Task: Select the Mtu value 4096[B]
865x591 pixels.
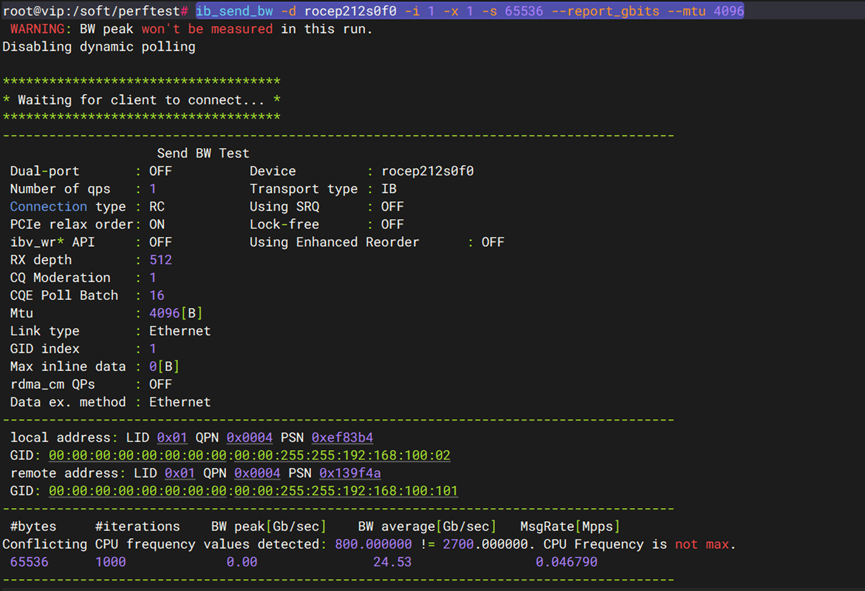Action: click(x=176, y=313)
